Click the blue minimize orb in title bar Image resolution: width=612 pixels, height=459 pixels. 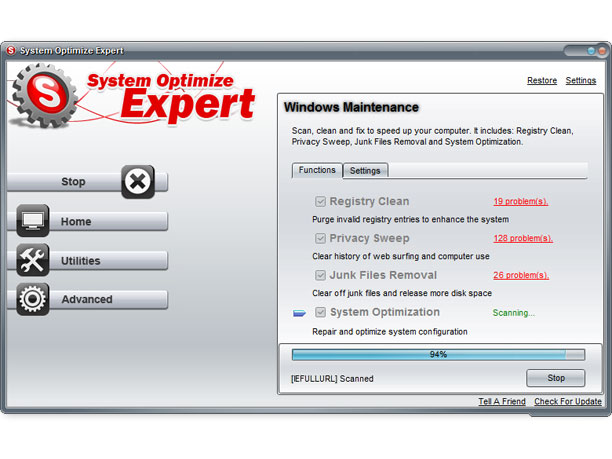(591, 51)
